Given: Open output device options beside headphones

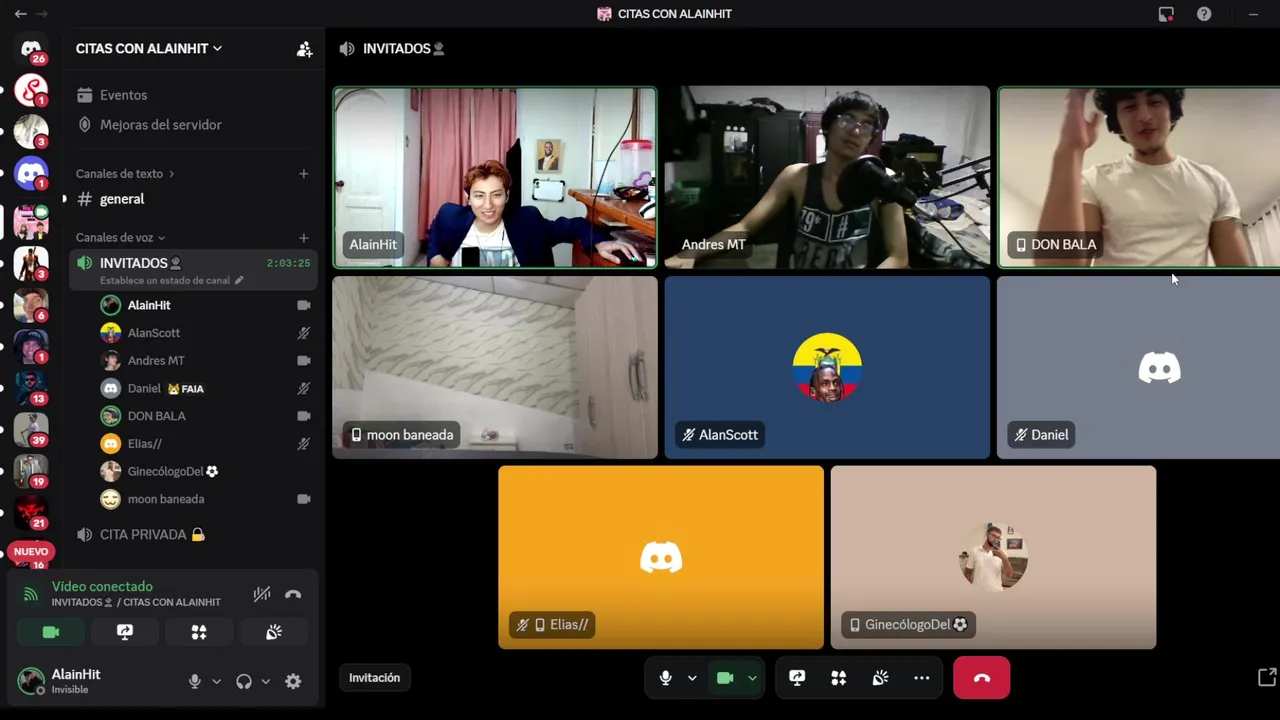Looking at the screenshot, I should click(x=265, y=682).
